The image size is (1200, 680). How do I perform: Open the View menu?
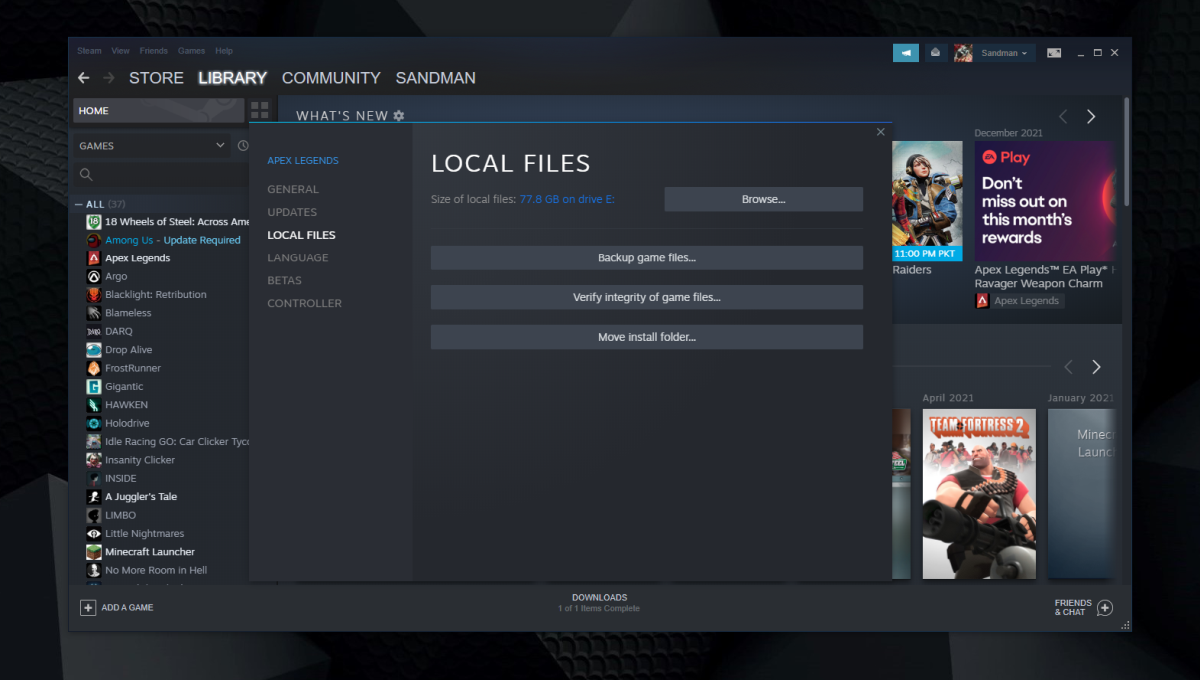(x=121, y=51)
